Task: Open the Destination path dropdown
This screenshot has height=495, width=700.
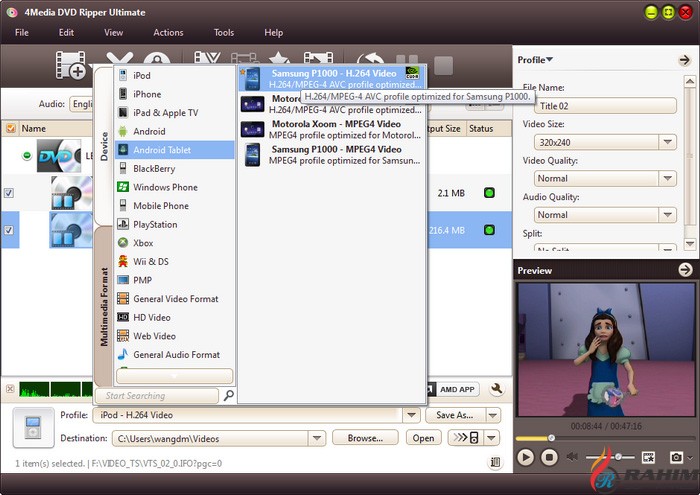Action: point(318,438)
